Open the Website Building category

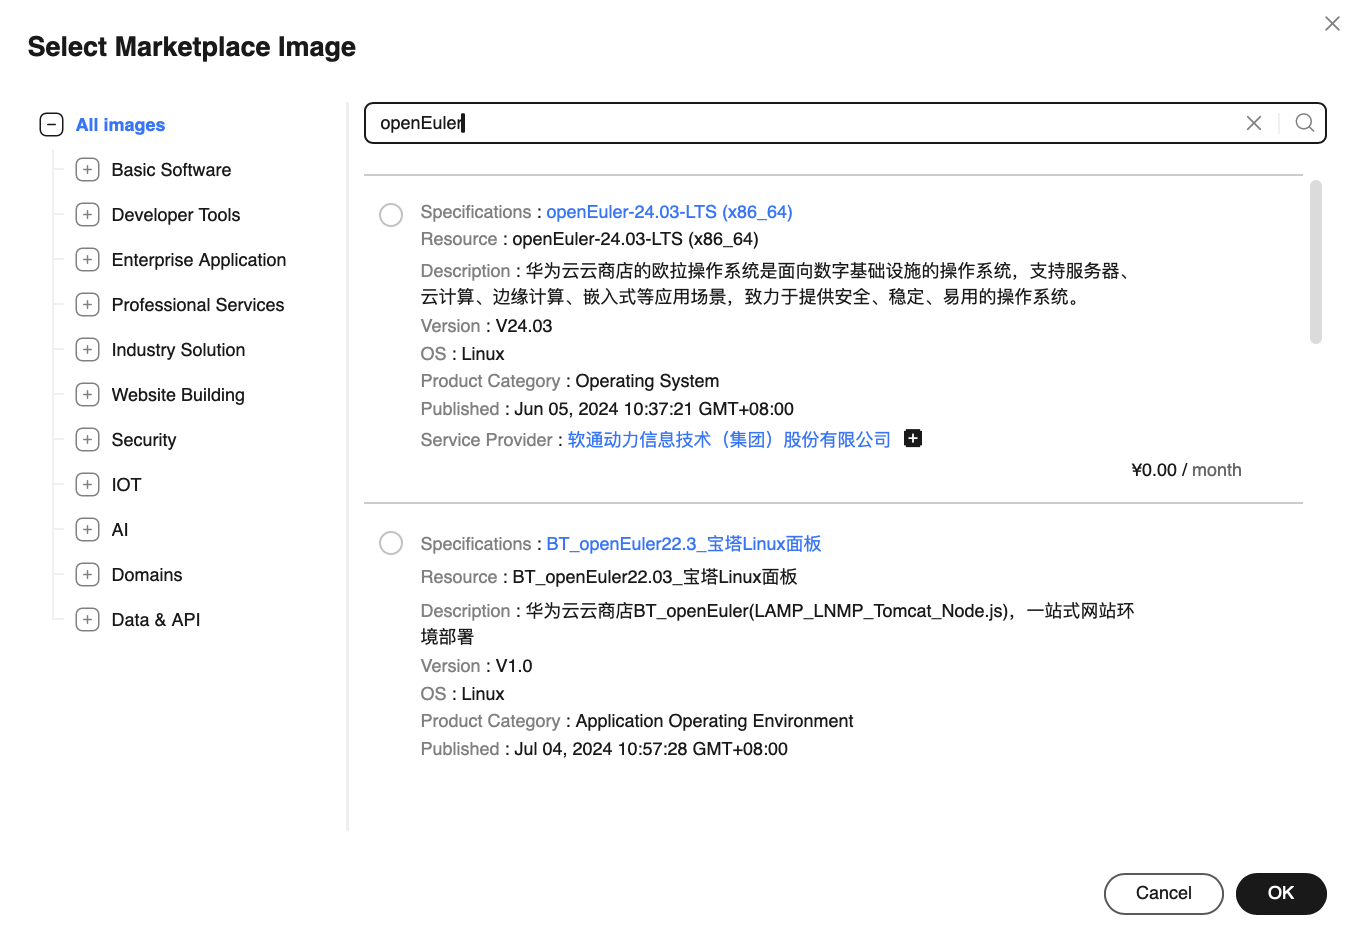(x=177, y=395)
